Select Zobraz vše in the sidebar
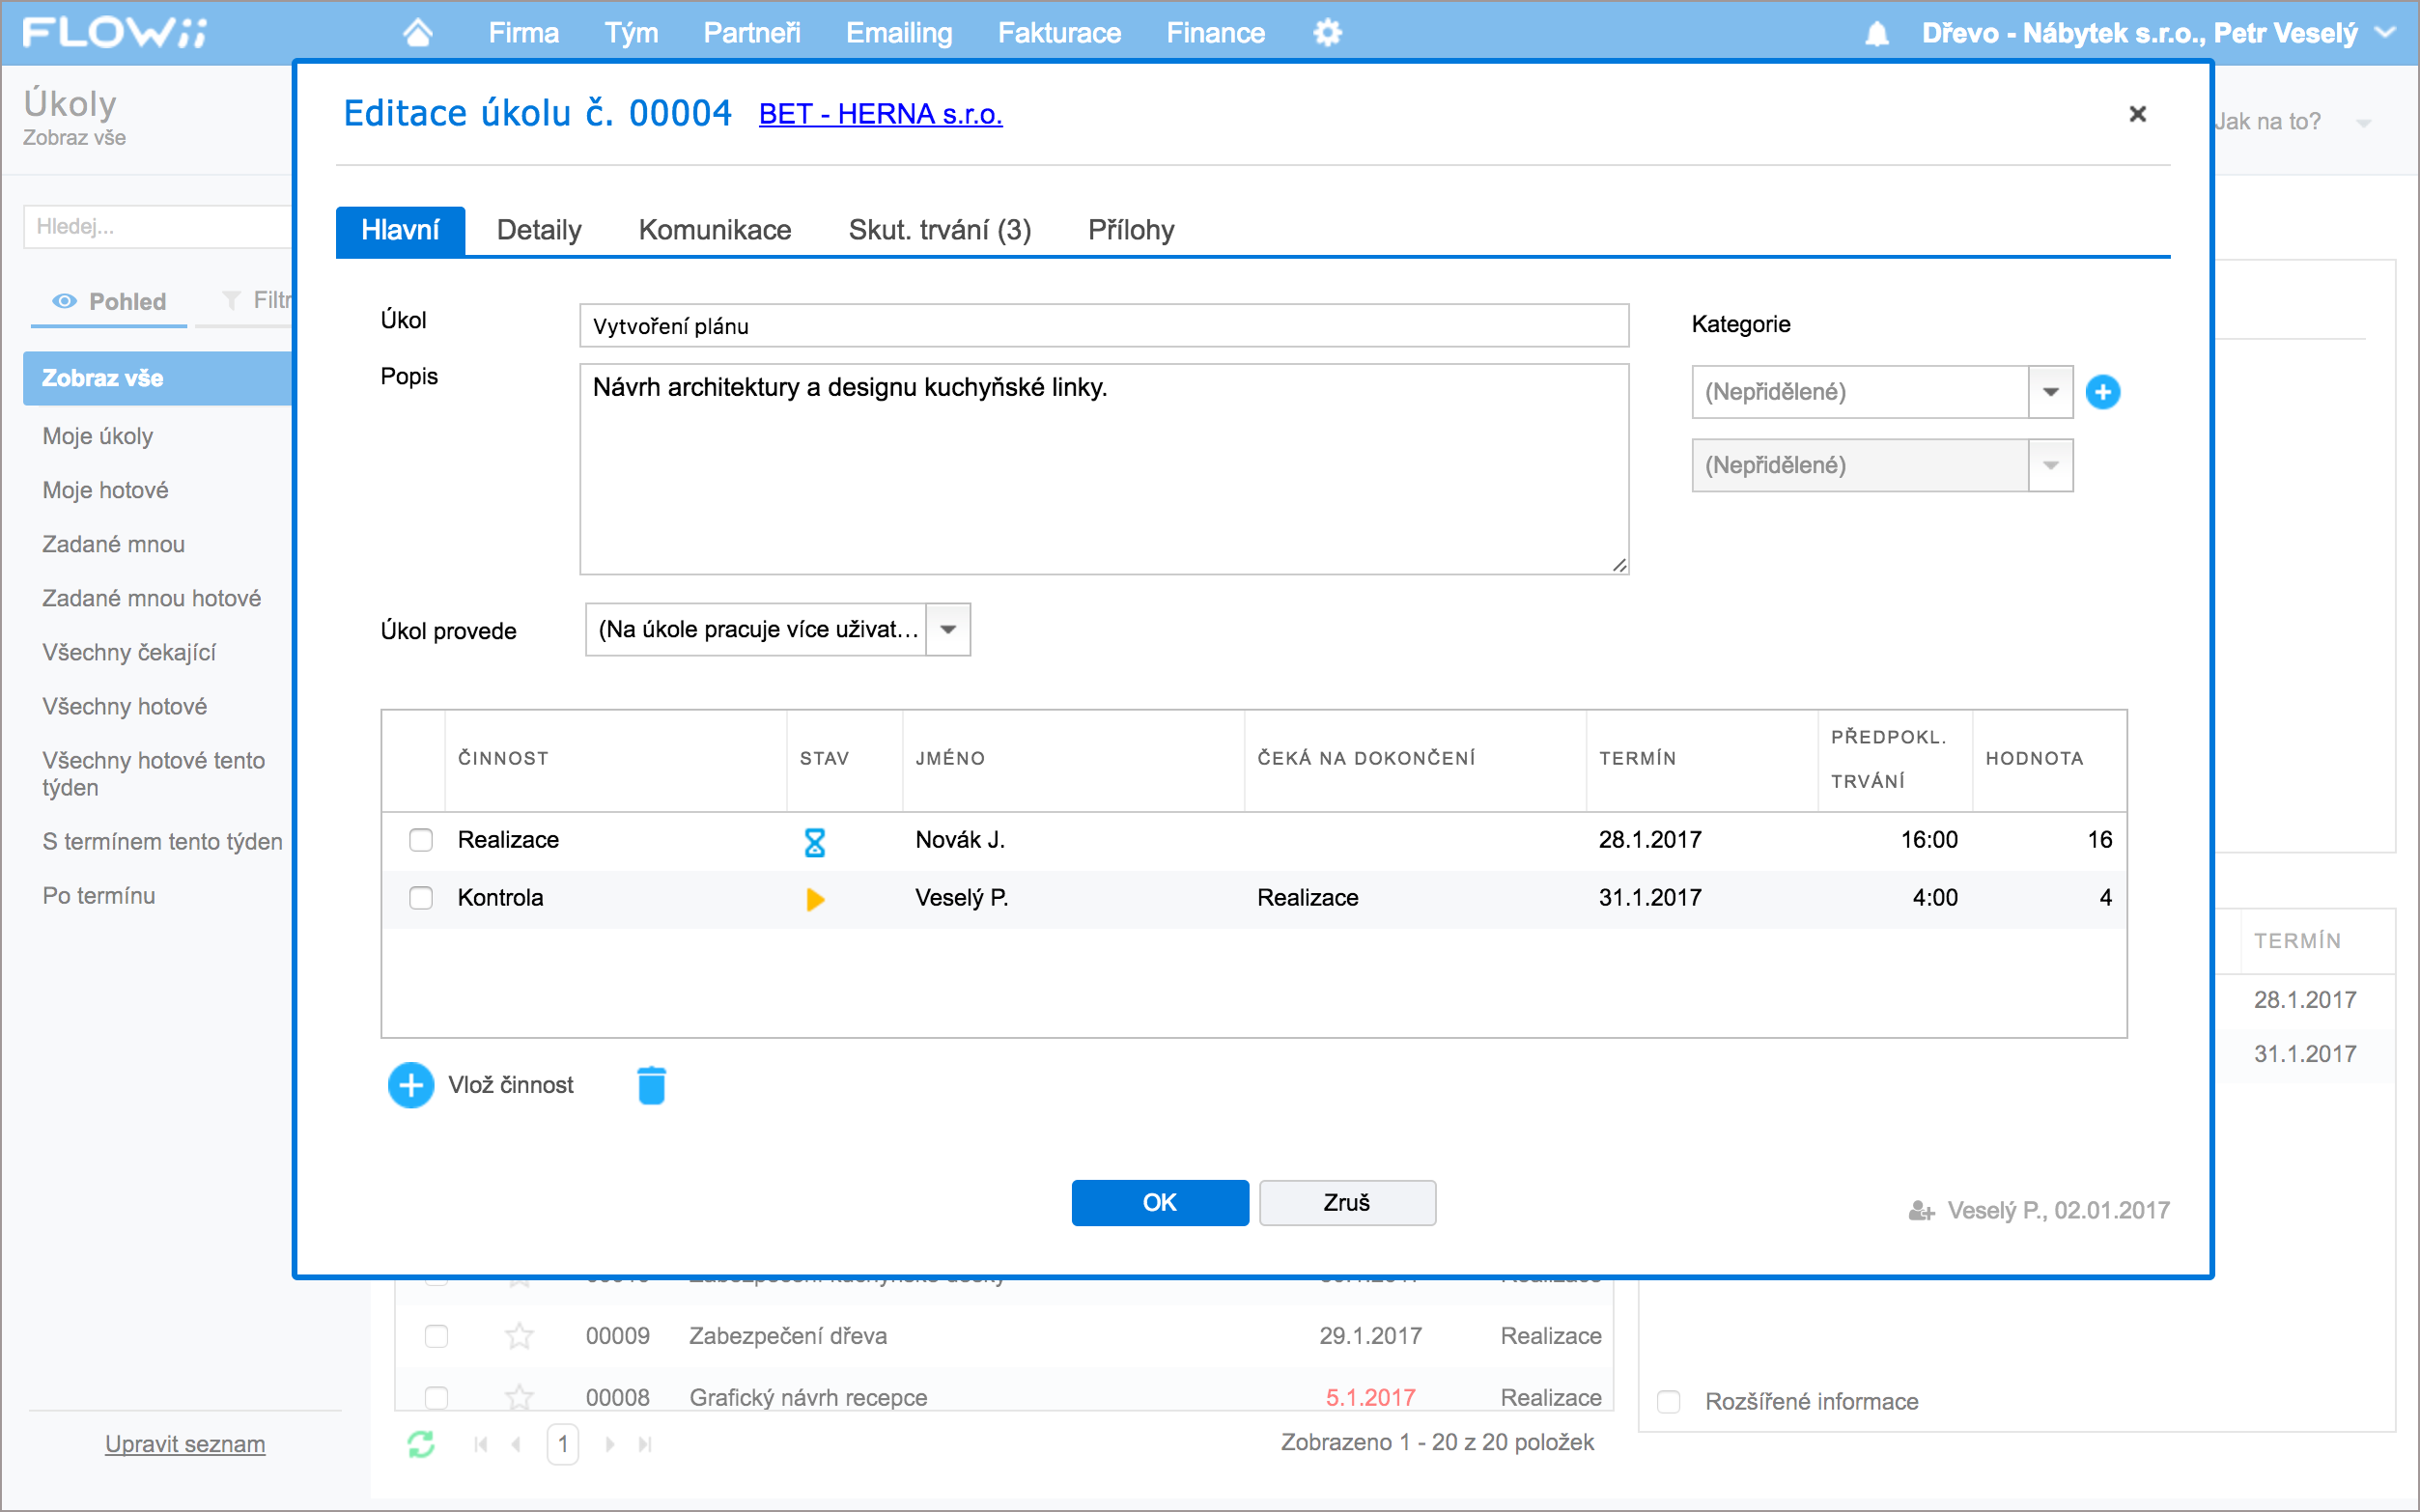Screen dimensions: 2420x1512 pos(158,378)
